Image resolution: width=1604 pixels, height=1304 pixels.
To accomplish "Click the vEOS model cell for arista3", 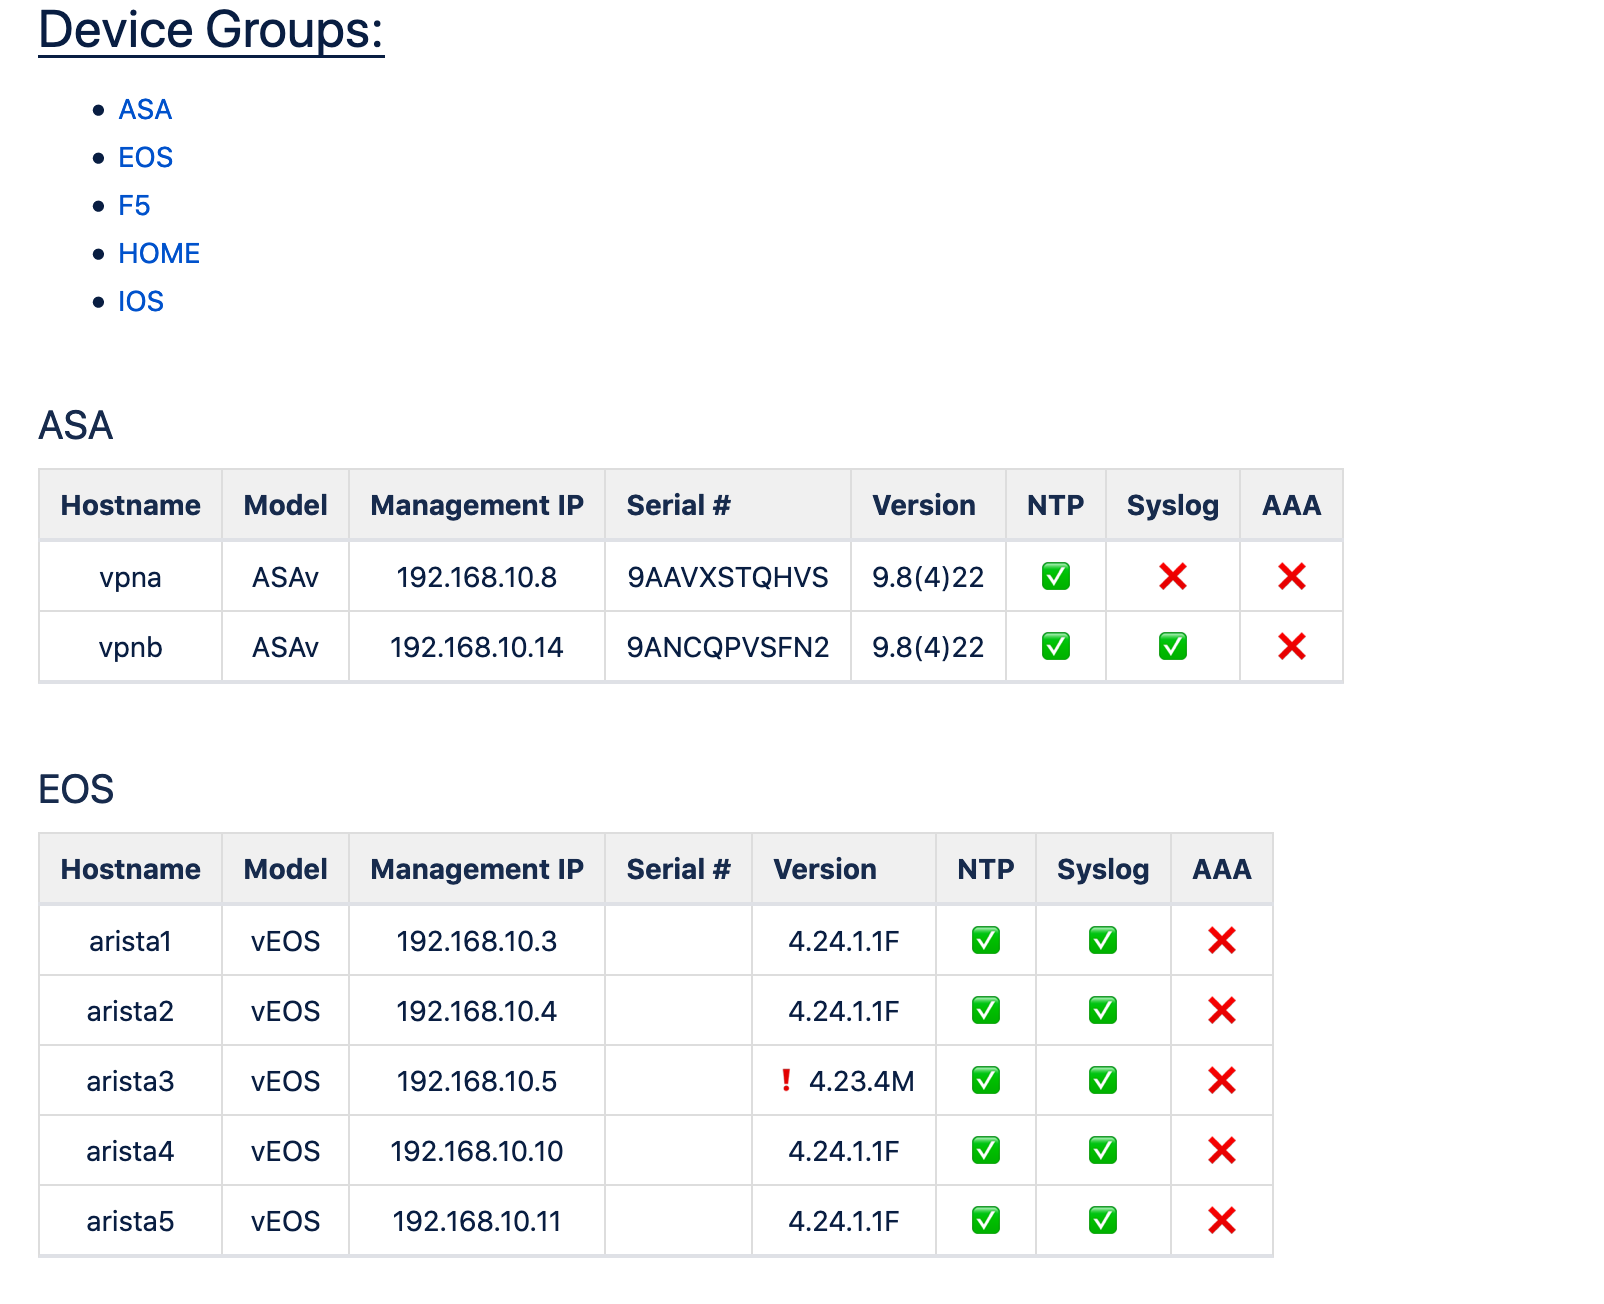I will coord(285,1081).
